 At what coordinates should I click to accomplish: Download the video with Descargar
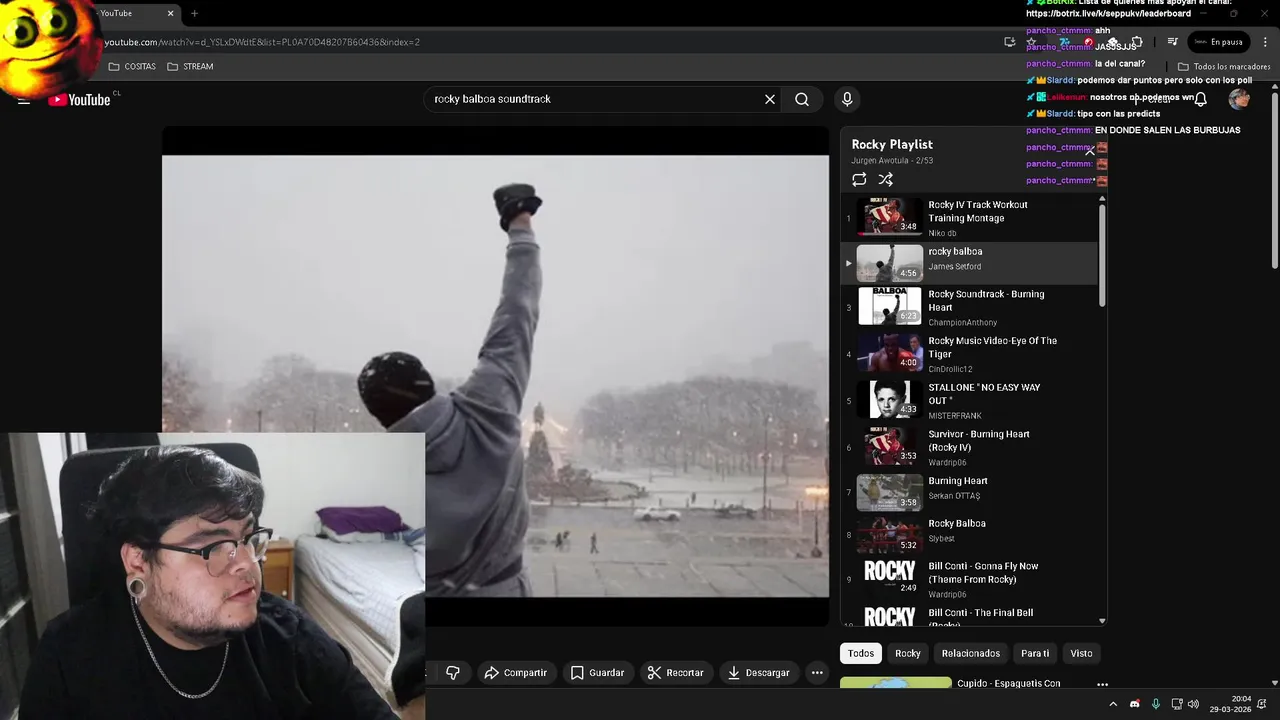[x=758, y=673]
